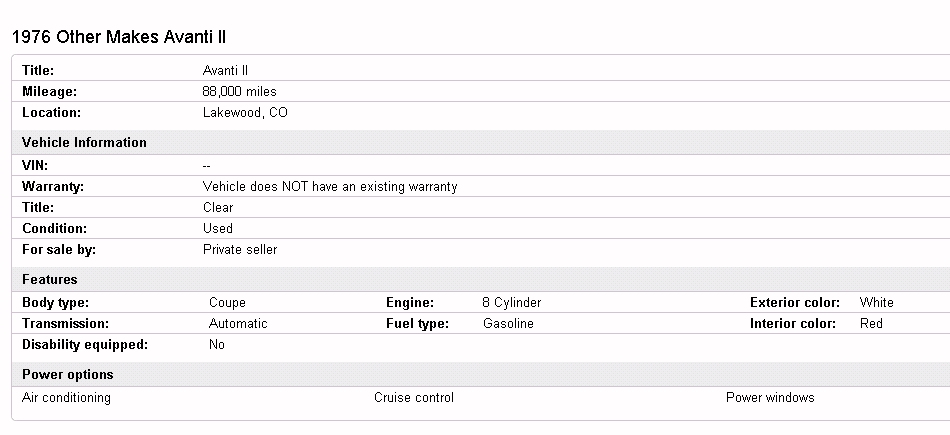Click the "Vehicle Information" section header

[x=84, y=143]
